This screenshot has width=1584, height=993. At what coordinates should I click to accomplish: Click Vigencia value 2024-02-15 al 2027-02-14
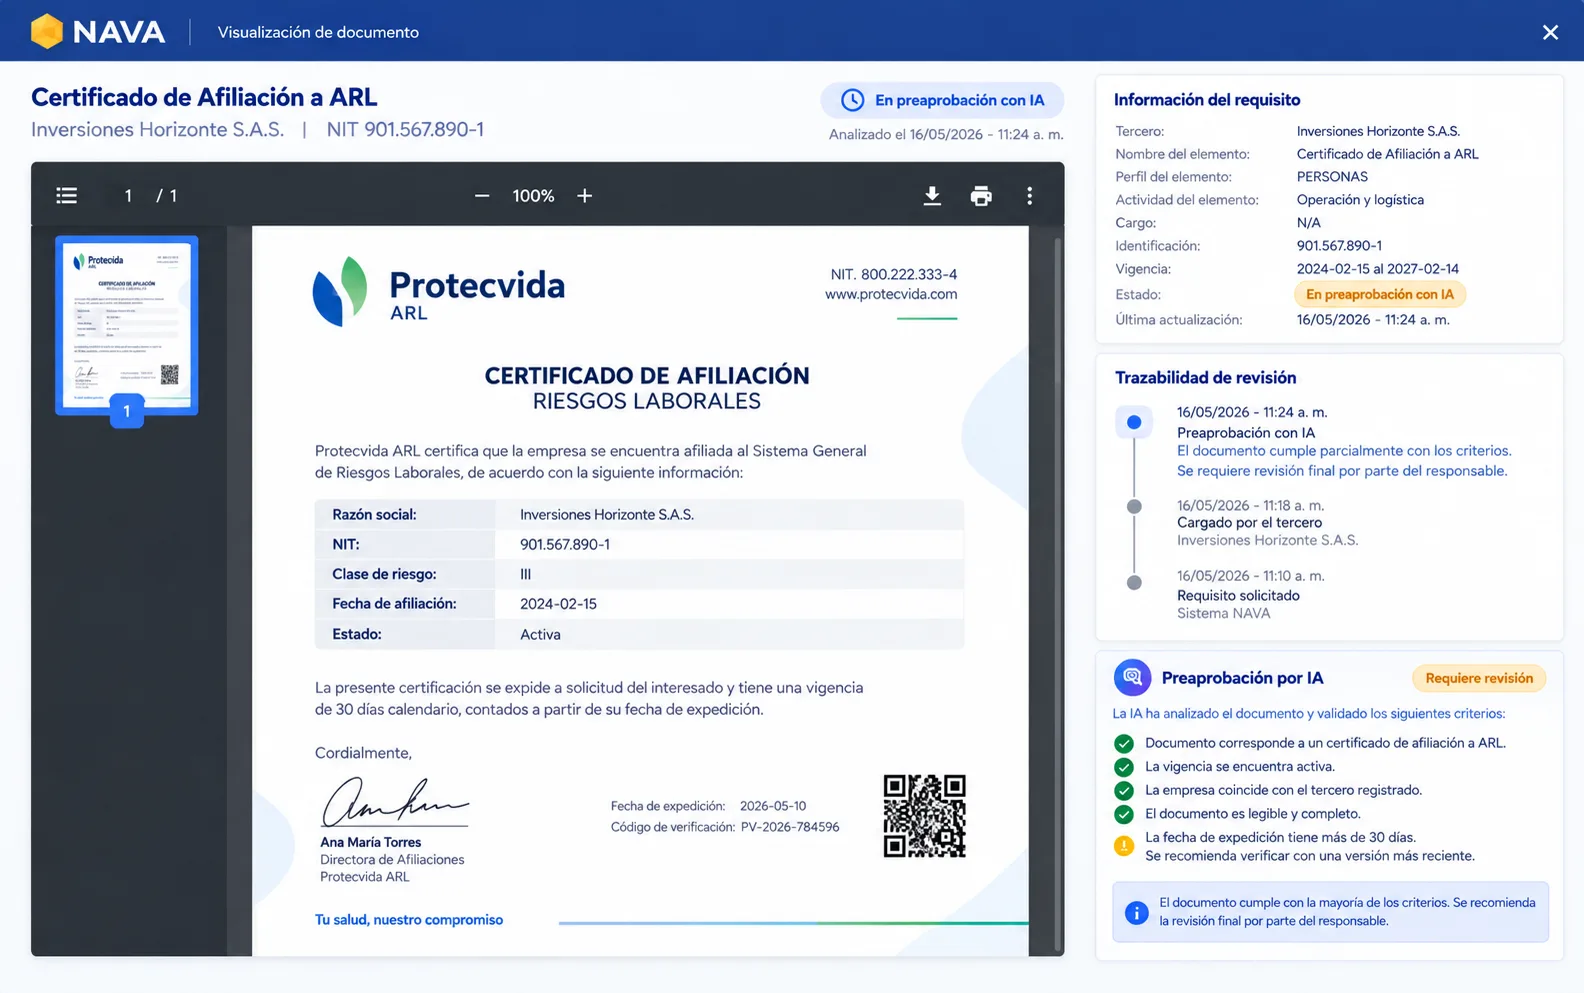[x=1378, y=269]
